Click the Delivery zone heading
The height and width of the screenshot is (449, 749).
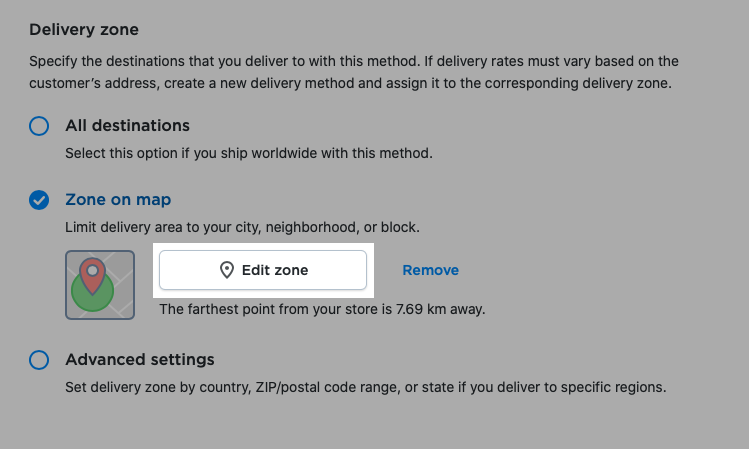point(84,30)
